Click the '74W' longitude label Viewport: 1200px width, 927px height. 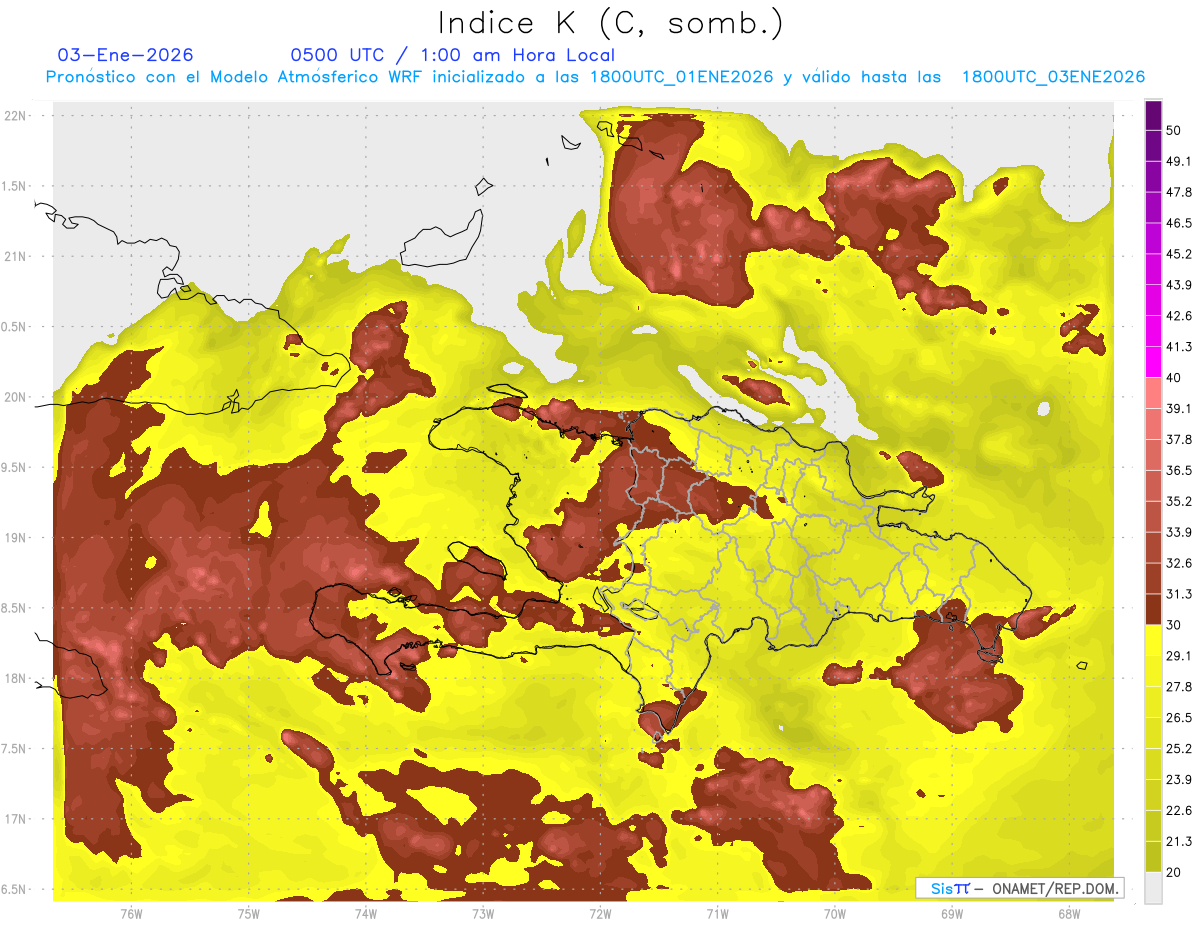coord(365,913)
